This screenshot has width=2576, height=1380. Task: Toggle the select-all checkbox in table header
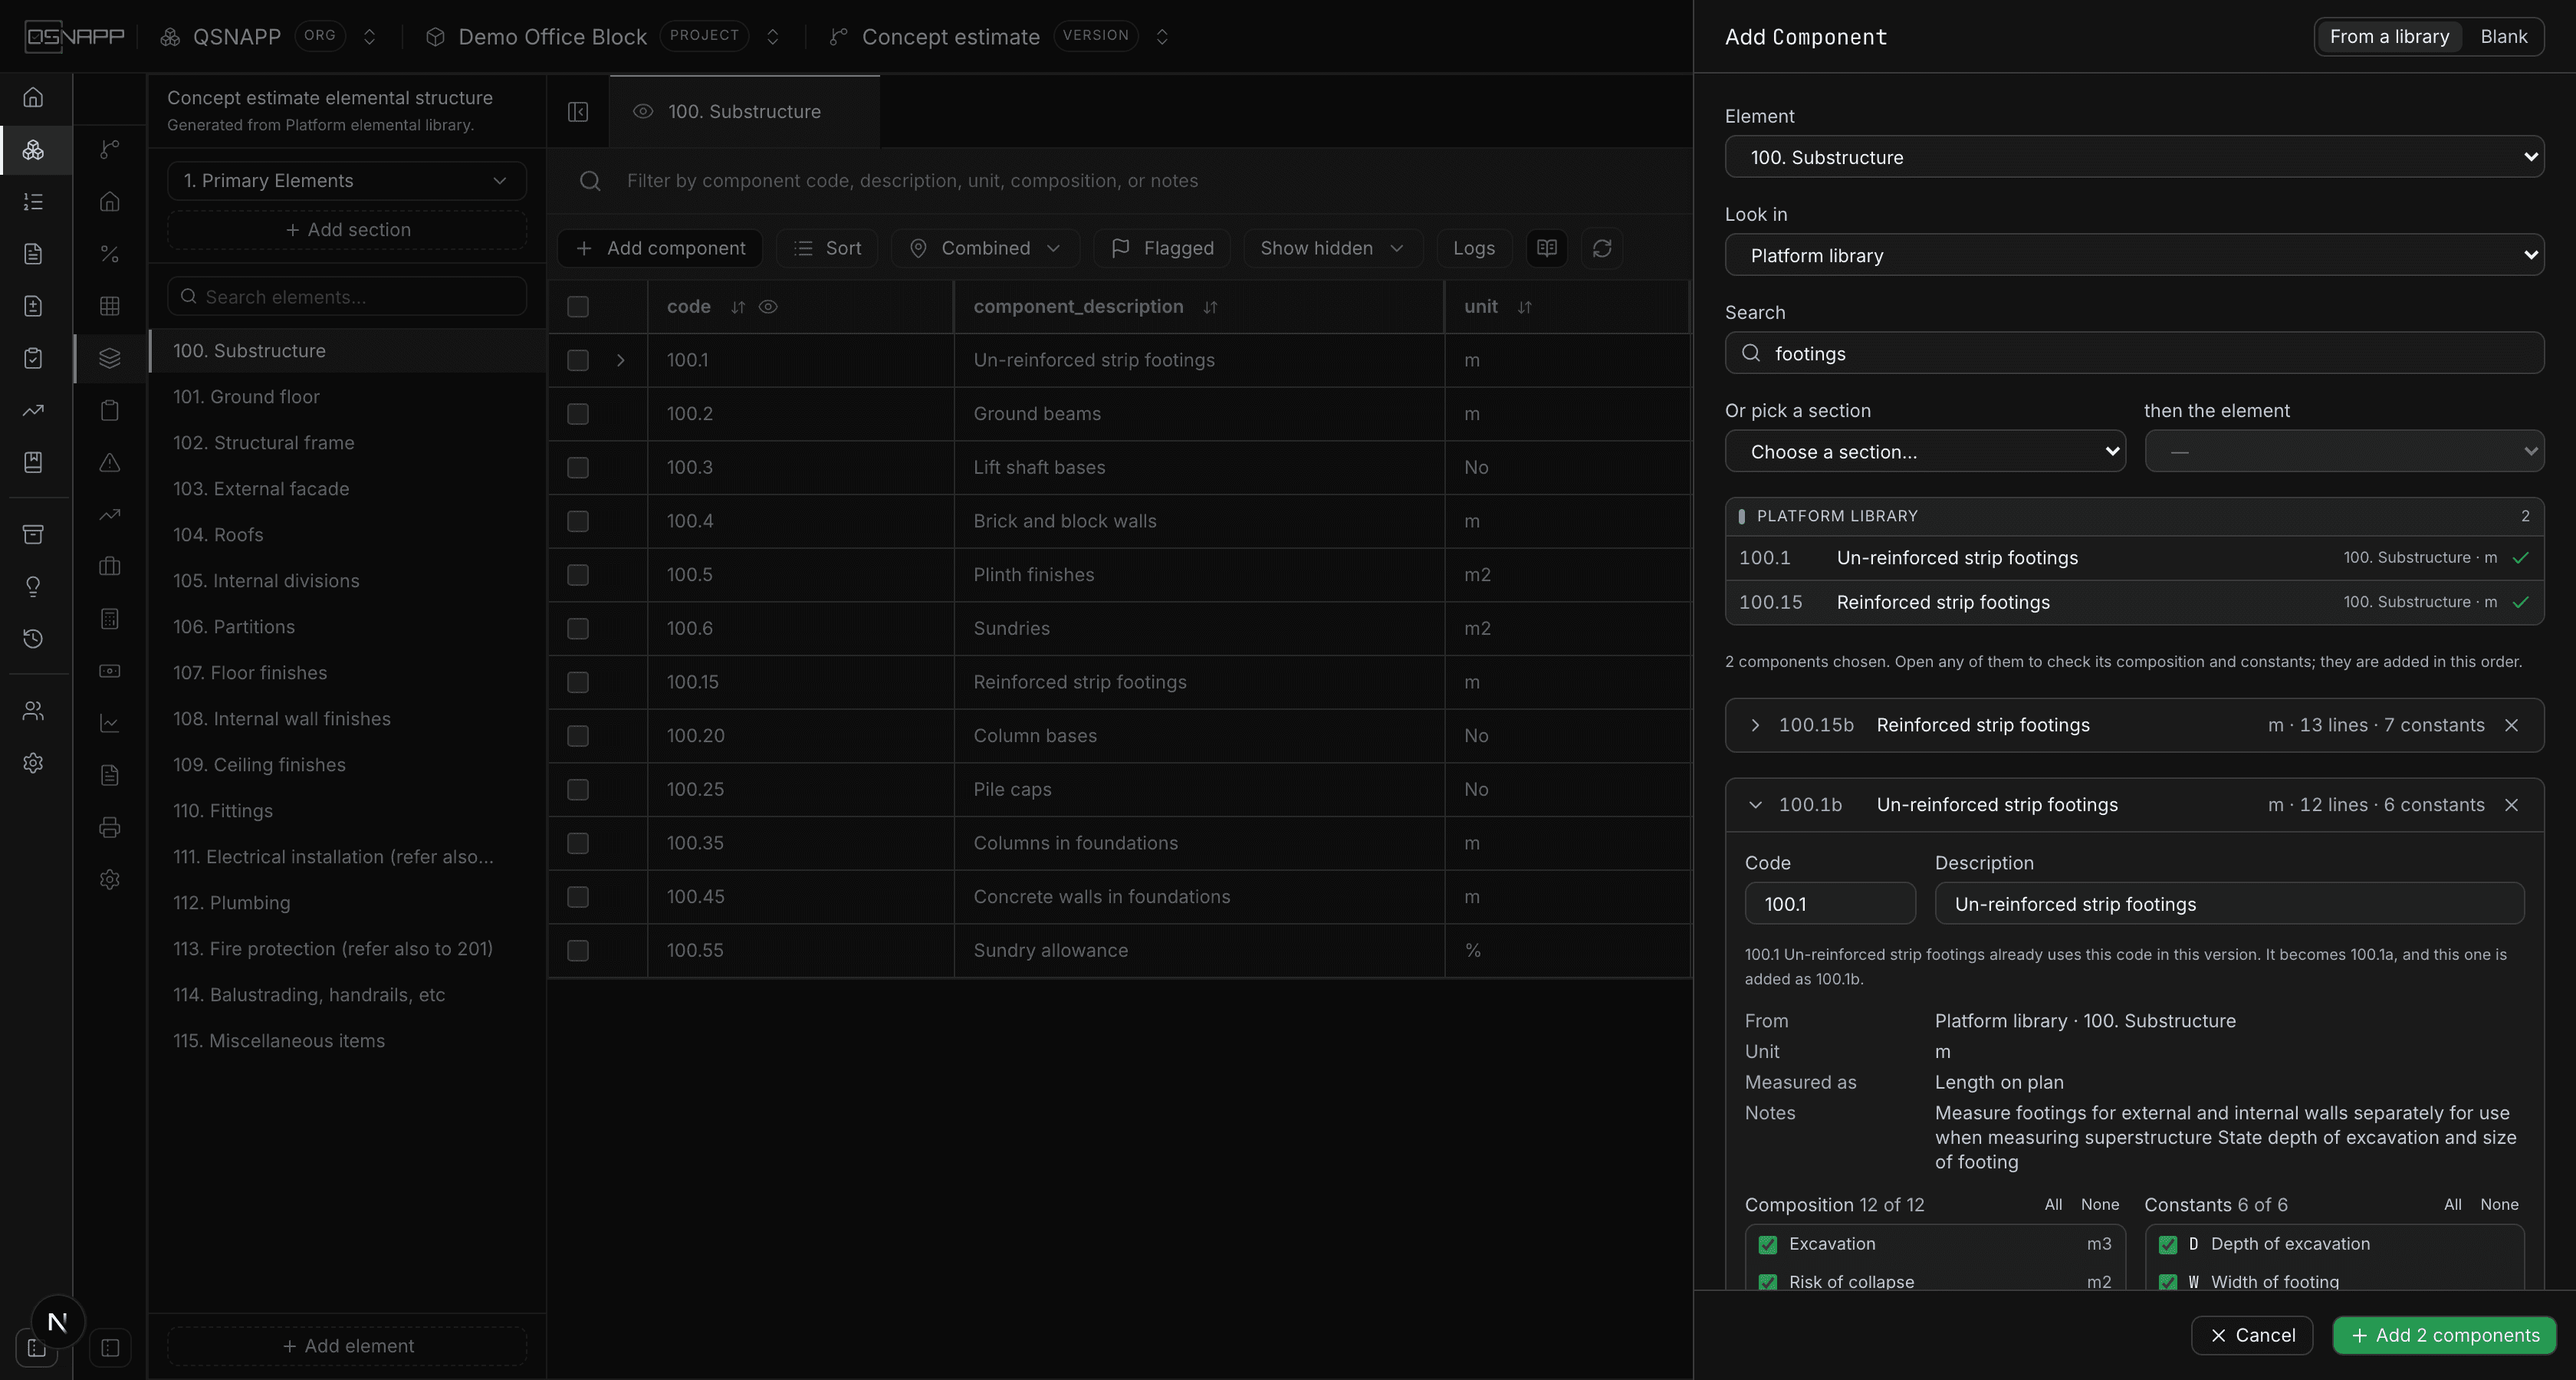(578, 307)
